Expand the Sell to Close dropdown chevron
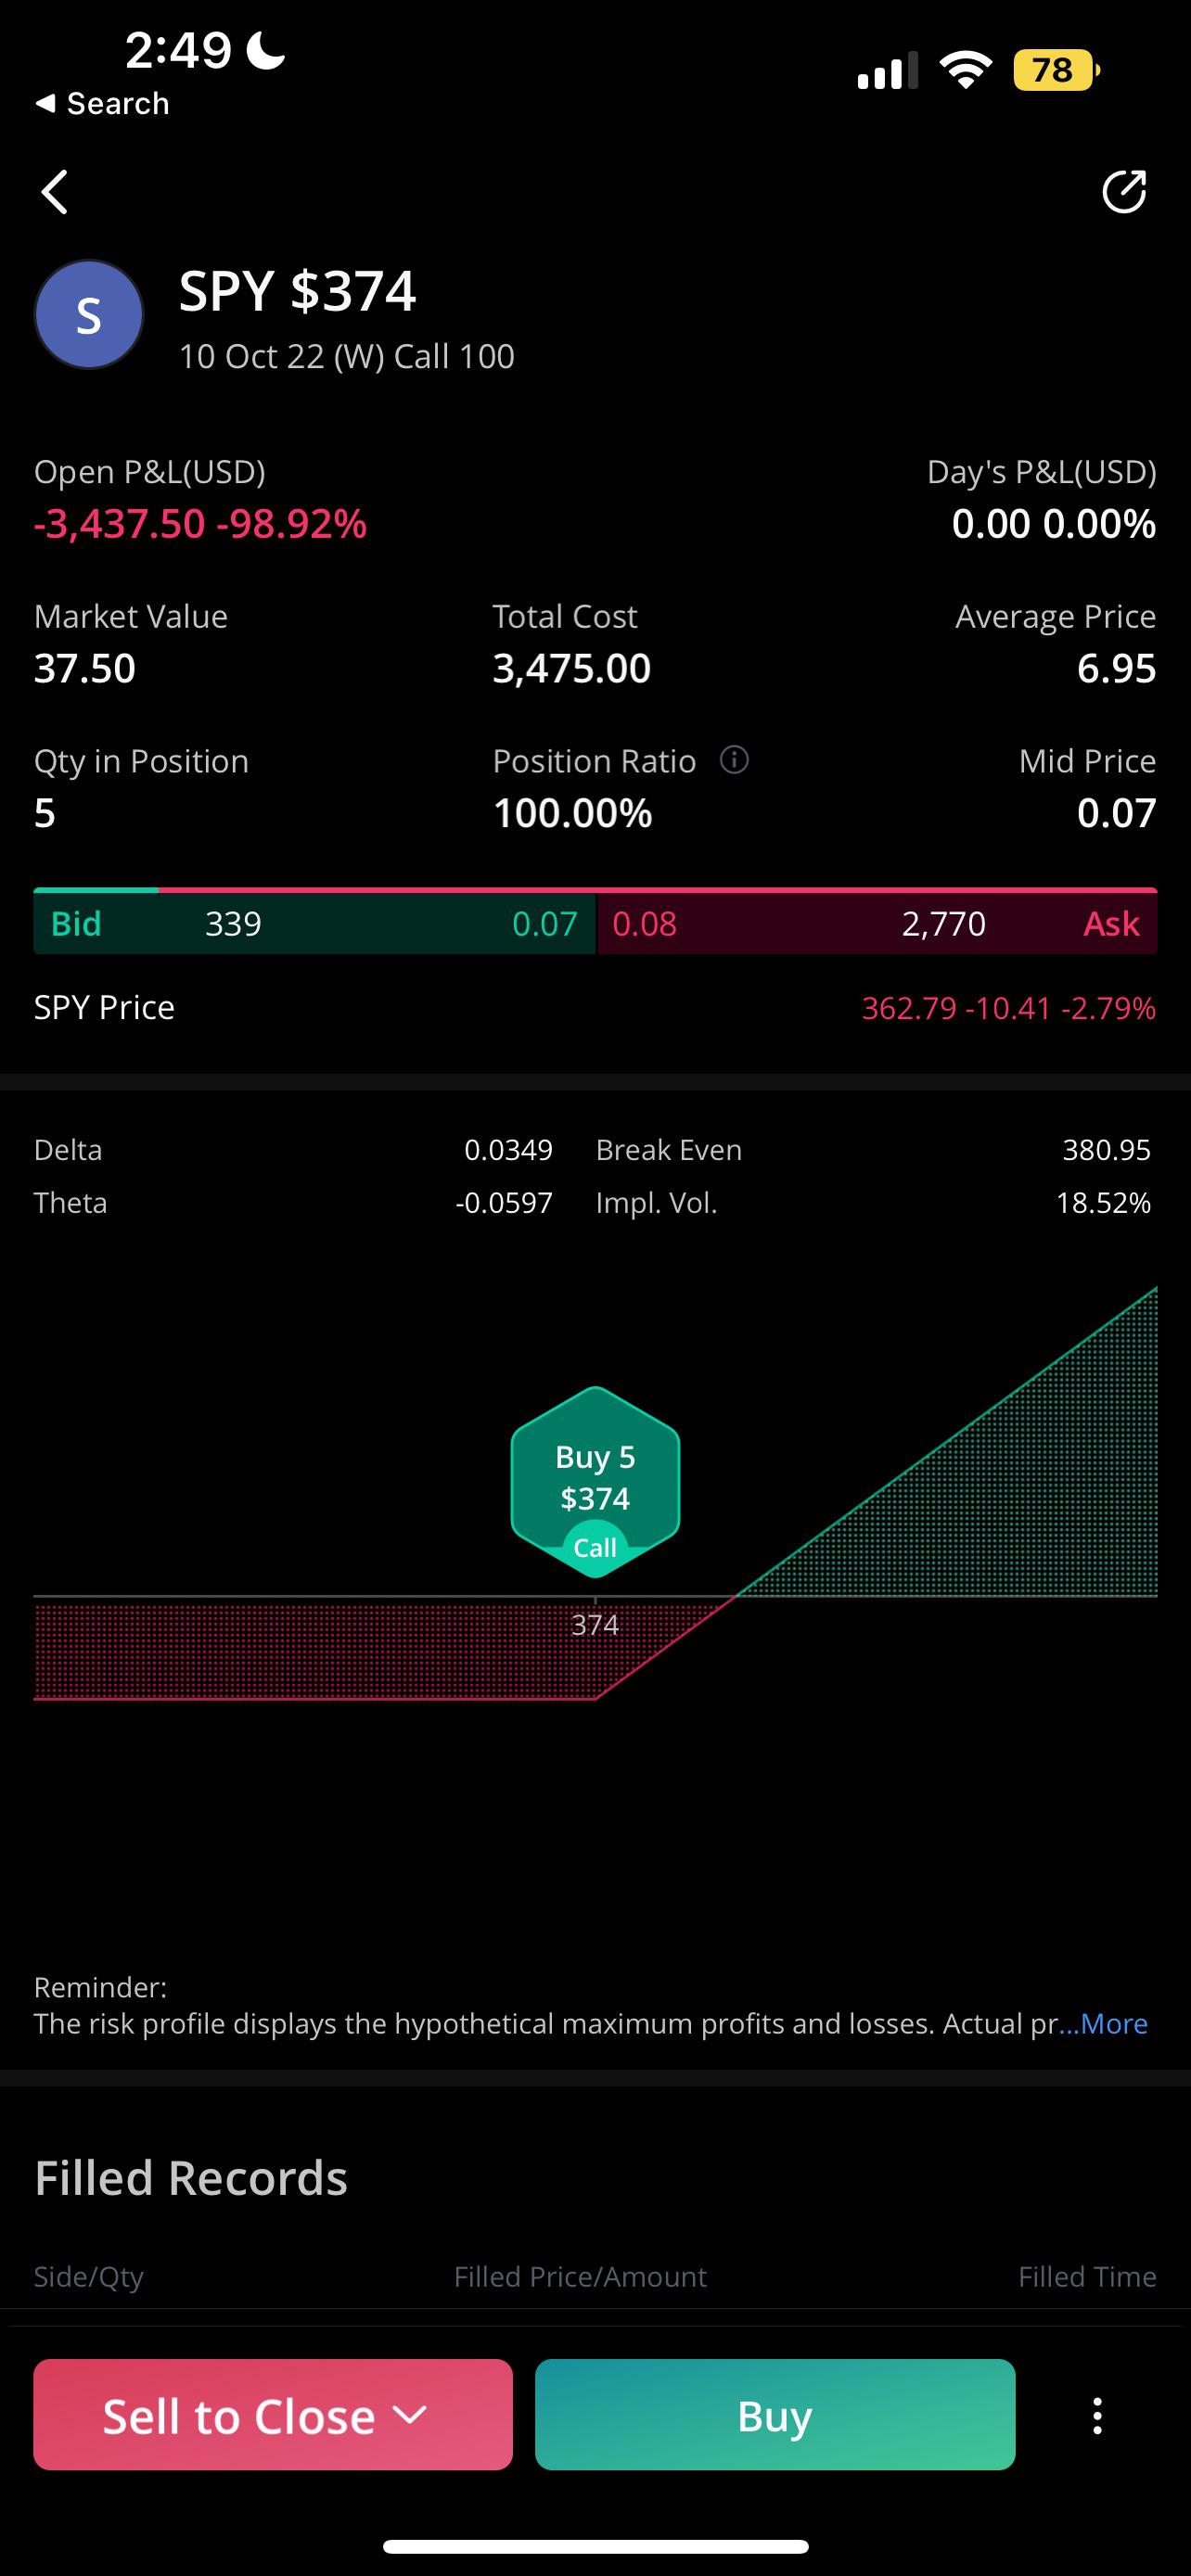This screenshot has height=2576, width=1191. [x=409, y=2415]
